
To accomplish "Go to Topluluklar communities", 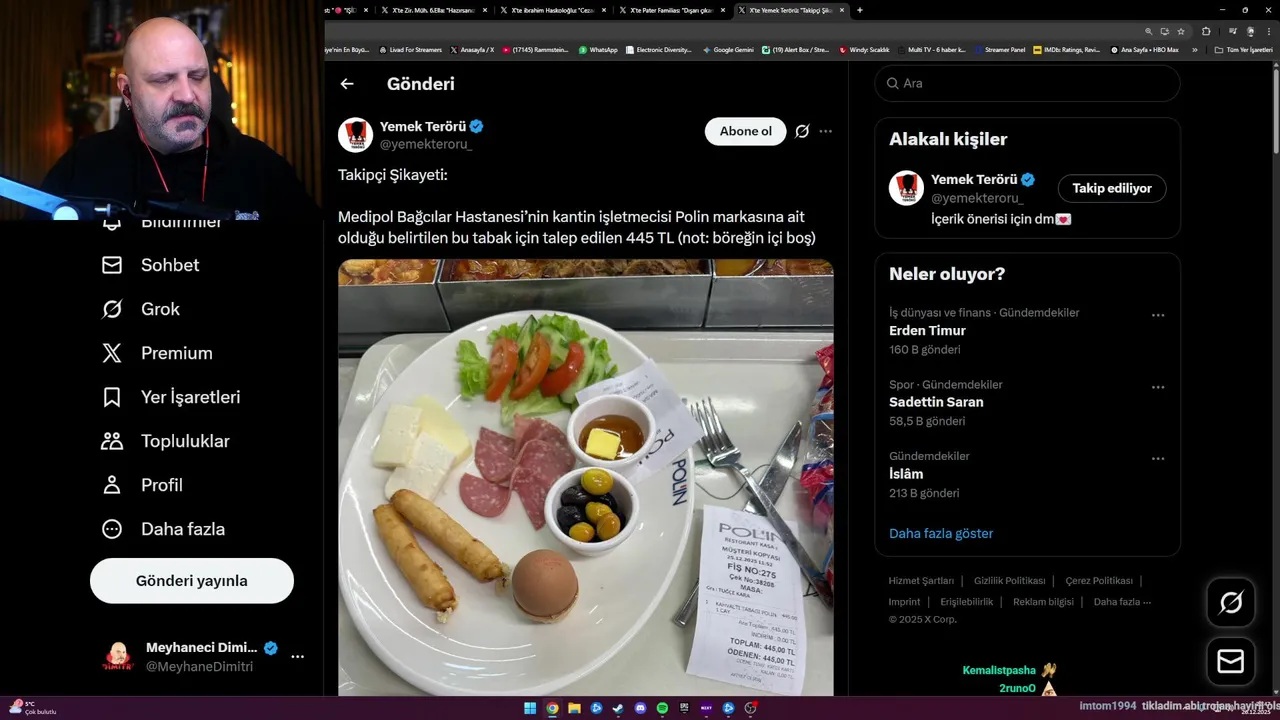I will 166,441.
